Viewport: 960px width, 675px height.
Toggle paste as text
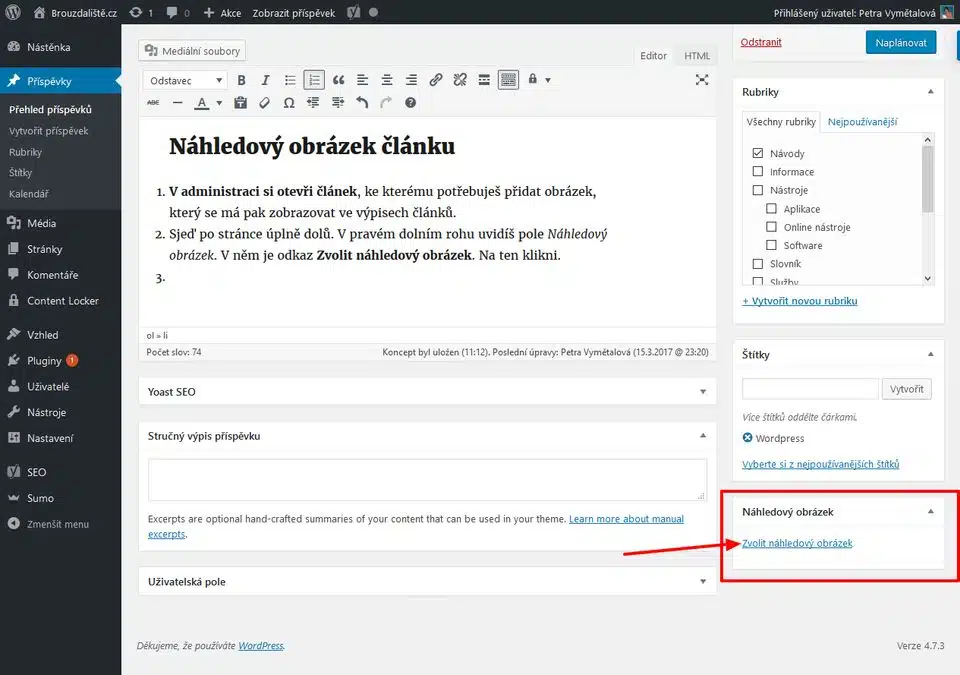241,103
